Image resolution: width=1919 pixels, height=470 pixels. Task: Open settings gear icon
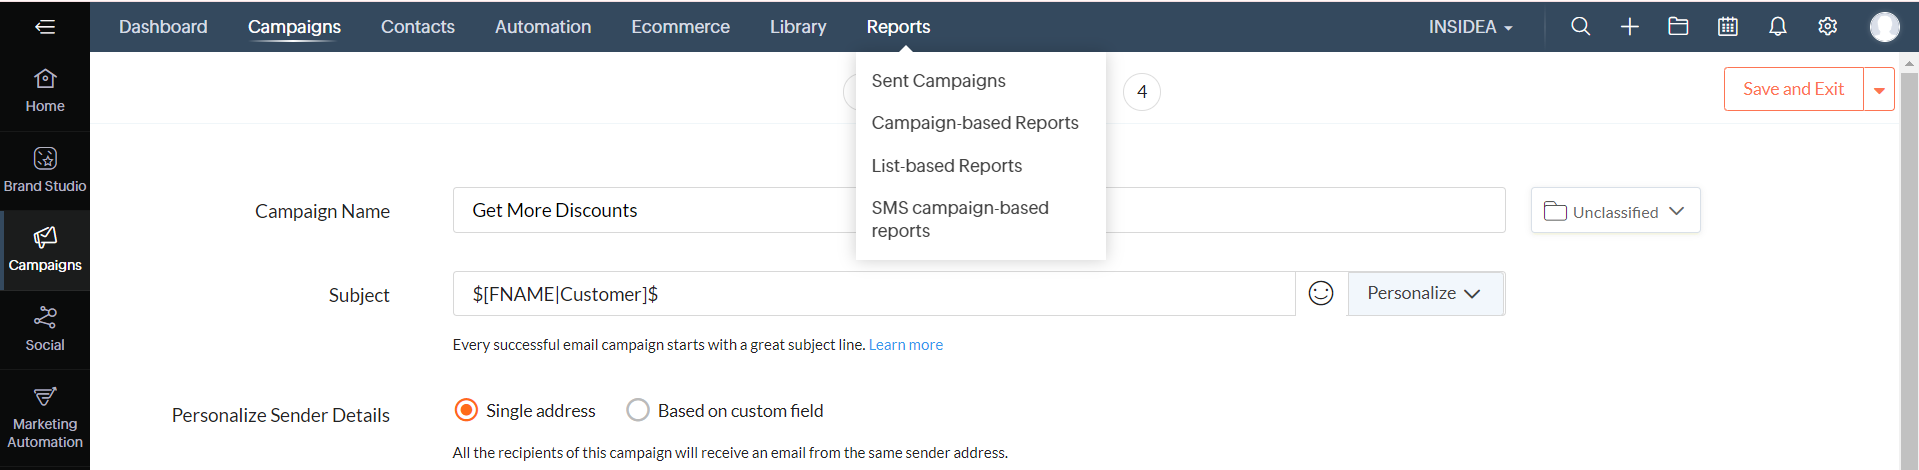1828,27
